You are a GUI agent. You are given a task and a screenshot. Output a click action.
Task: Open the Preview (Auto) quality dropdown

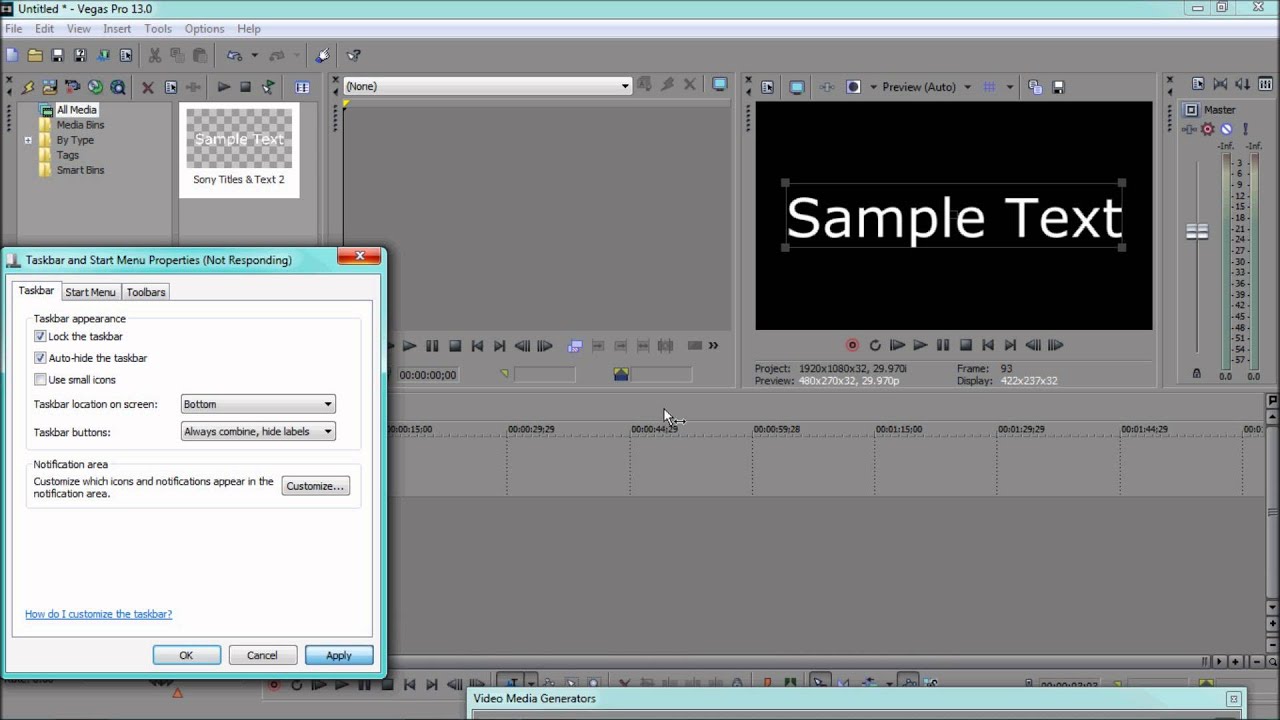[926, 87]
